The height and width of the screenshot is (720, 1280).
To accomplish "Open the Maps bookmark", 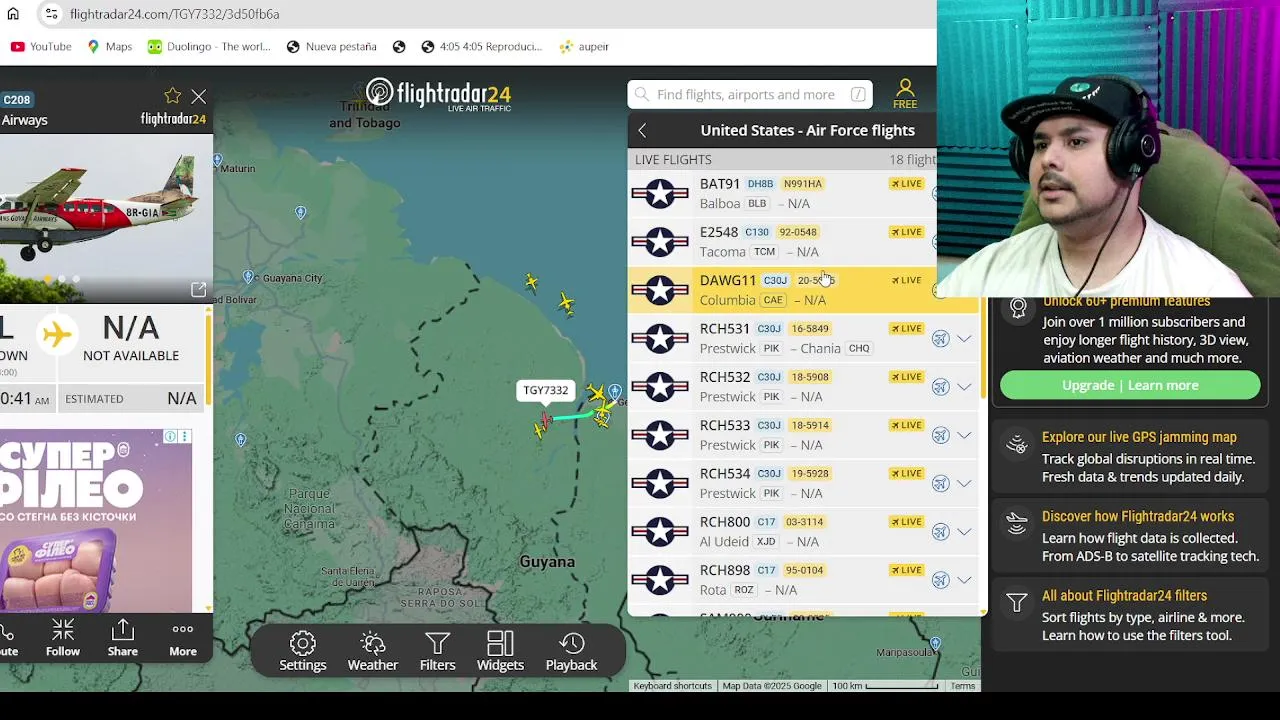I will pos(109,46).
